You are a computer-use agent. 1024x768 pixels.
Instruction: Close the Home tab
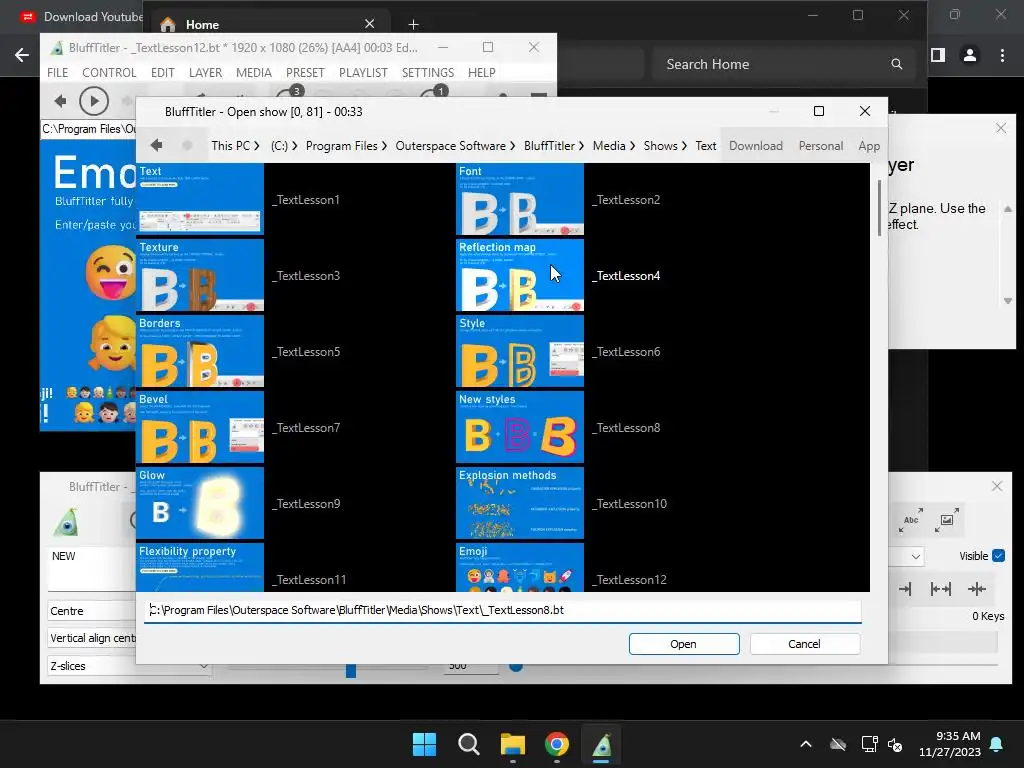[370, 24]
